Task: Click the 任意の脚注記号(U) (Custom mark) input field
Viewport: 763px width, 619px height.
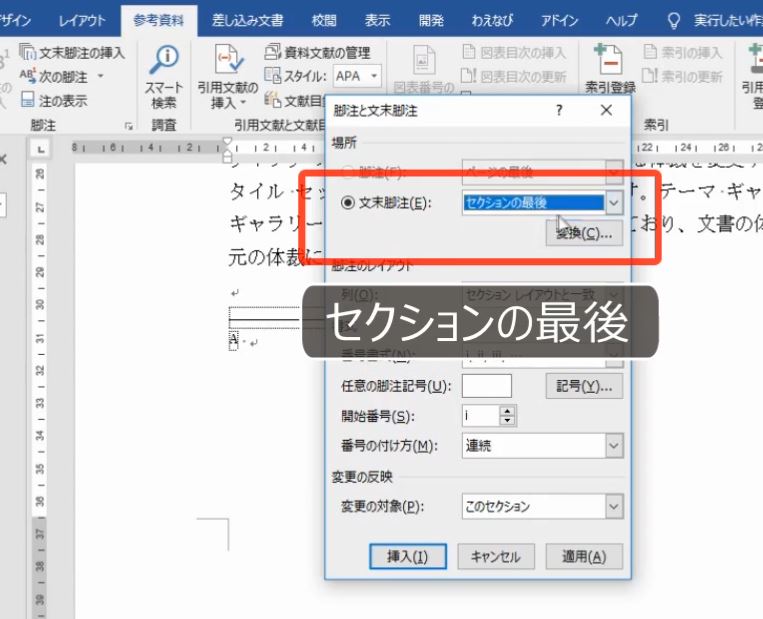Action: [x=487, y=386]
